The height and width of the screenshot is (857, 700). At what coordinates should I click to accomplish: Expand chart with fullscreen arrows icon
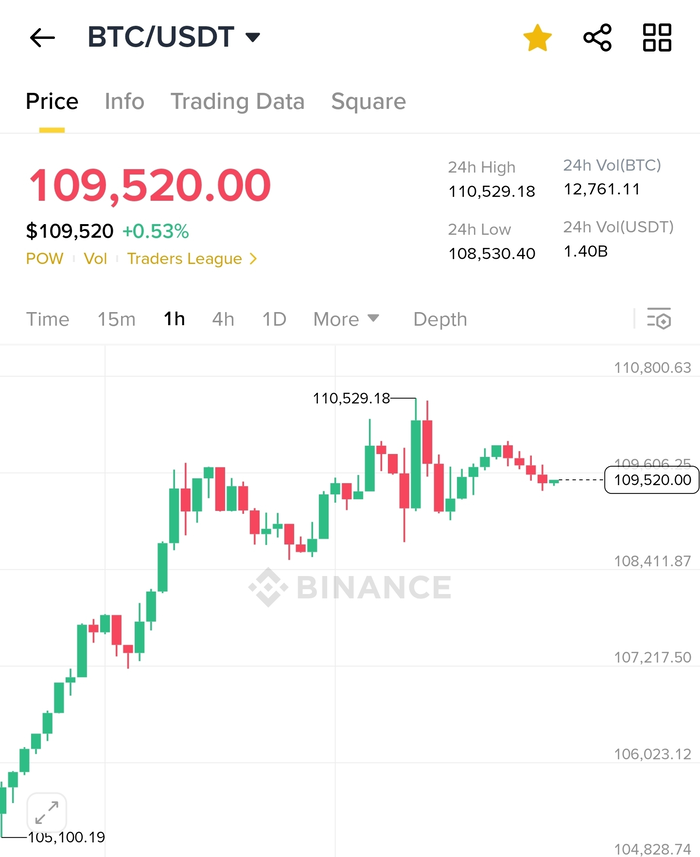click(x=46, y=812)
